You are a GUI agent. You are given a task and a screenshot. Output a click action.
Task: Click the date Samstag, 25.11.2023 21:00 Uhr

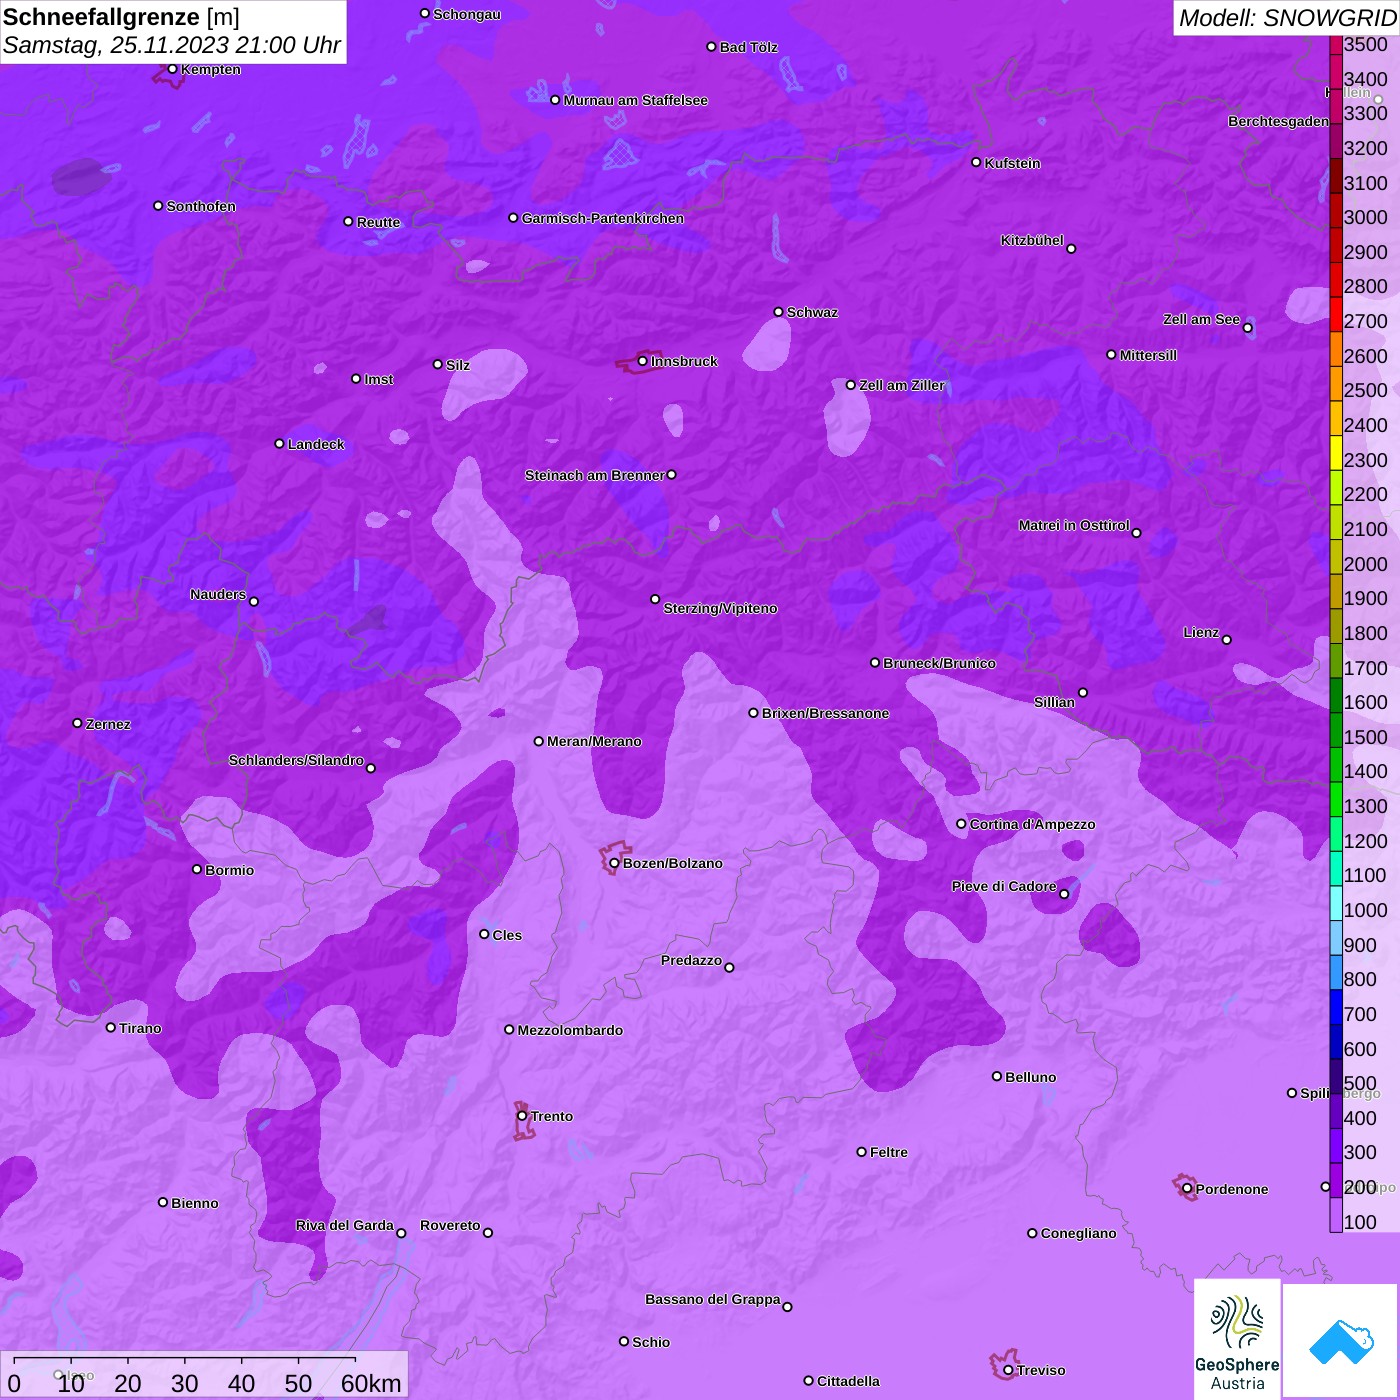point(172,45)
